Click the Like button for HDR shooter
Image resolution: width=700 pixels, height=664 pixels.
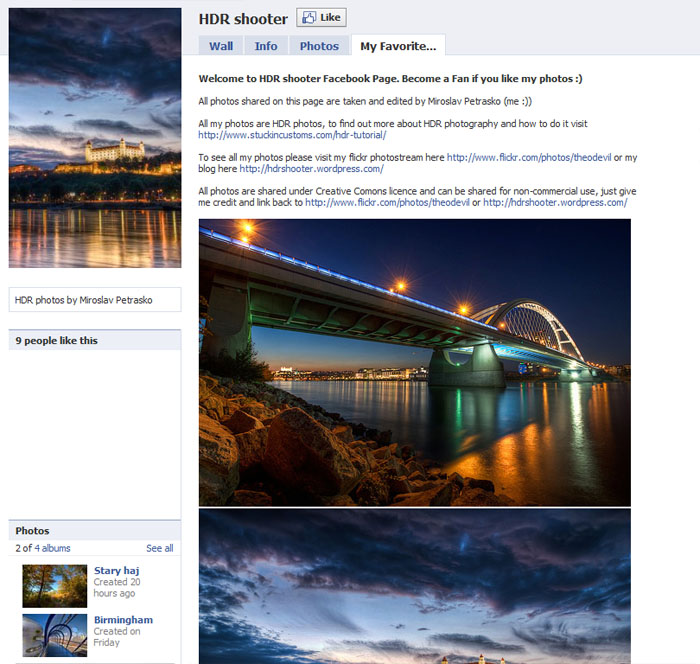tap(321, 17)
